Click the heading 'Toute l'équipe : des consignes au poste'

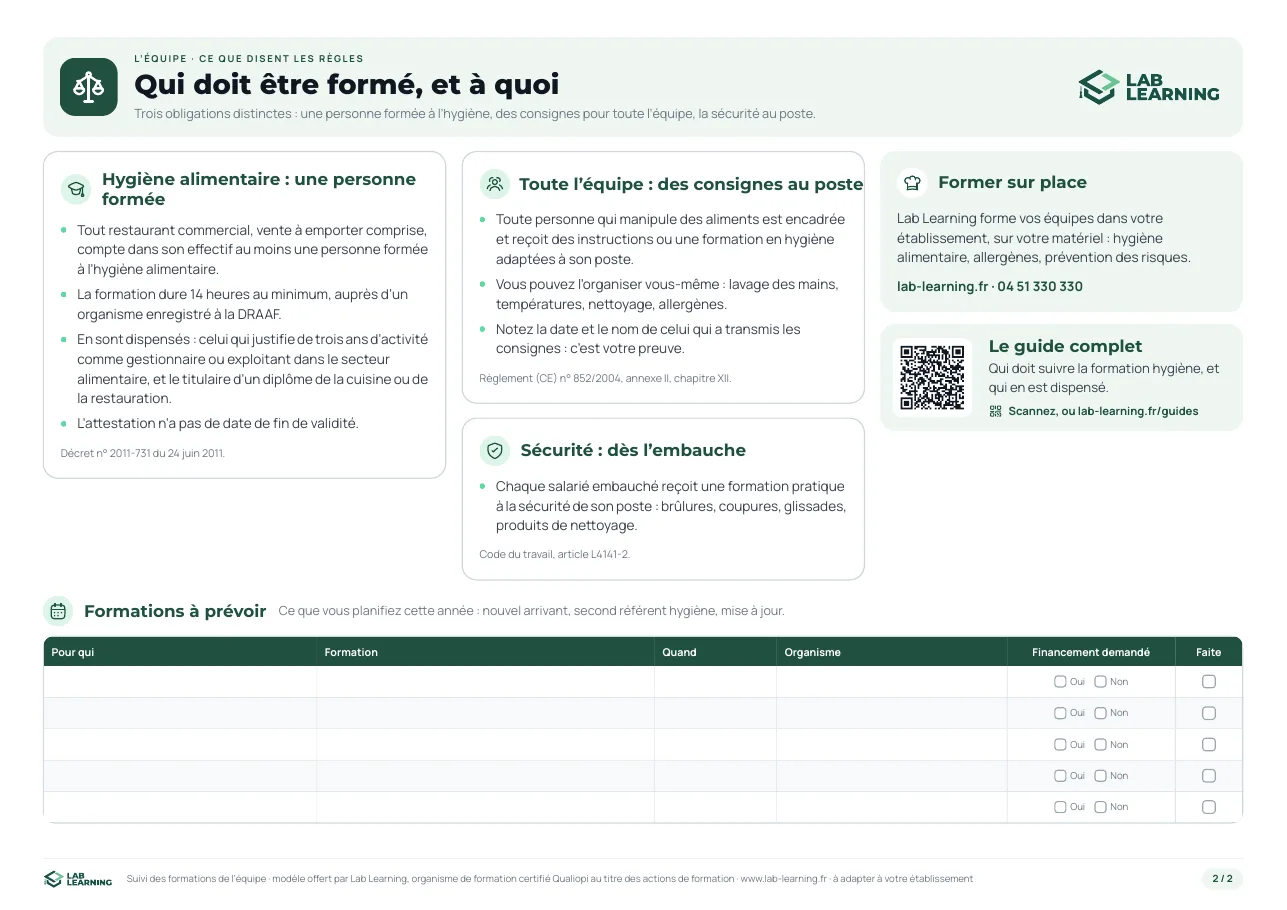[x=691, y=184]
